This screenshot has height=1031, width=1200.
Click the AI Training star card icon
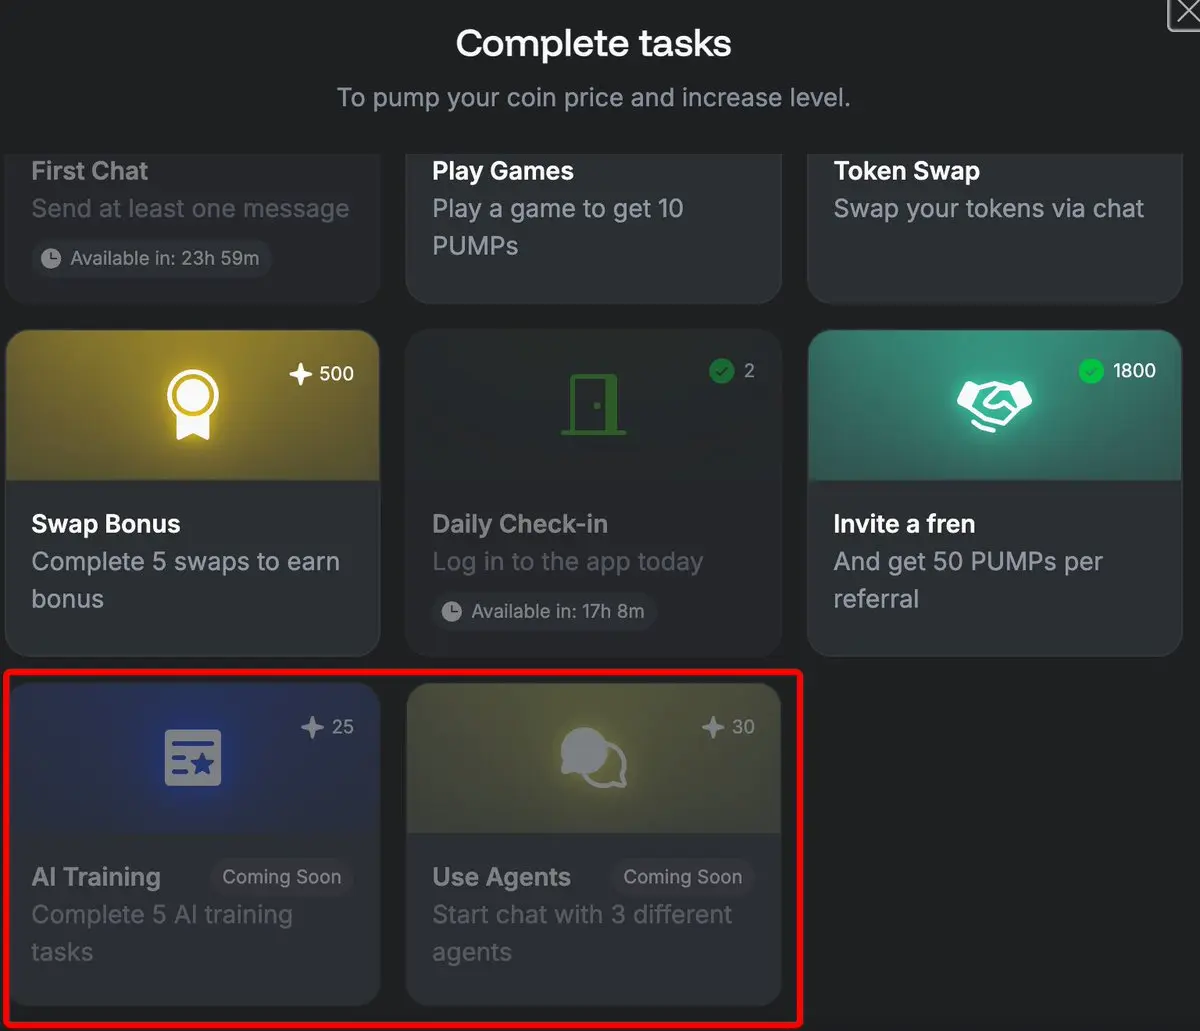click(192, 757)
